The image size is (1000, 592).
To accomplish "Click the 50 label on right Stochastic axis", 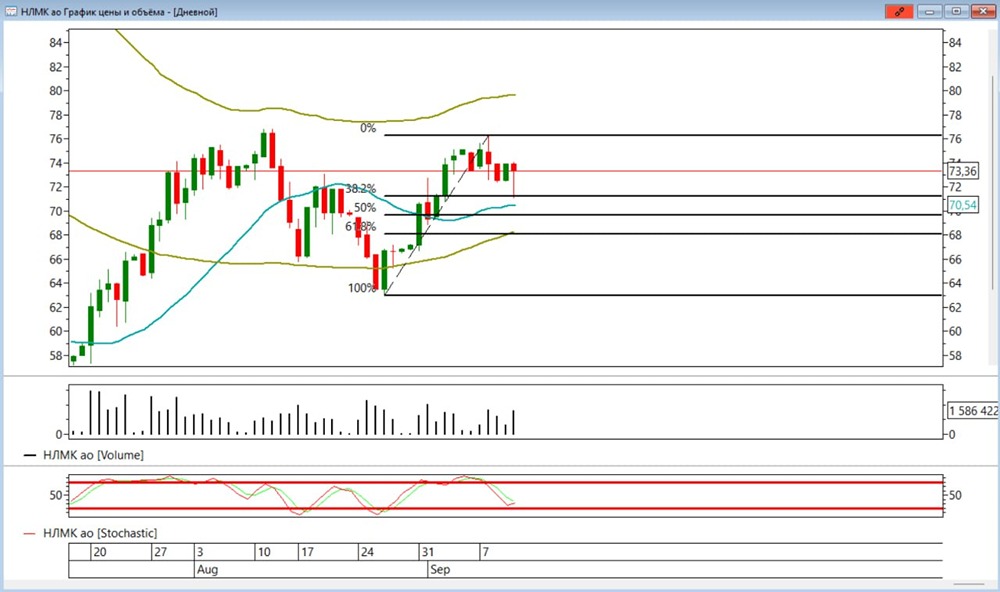I will click(955, 495).
